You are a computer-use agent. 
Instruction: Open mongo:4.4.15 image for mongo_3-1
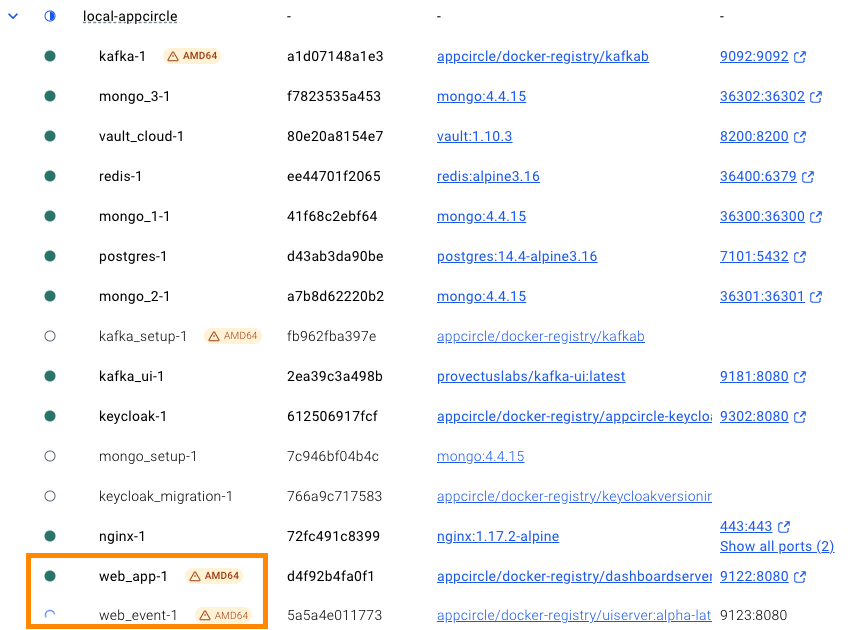click(x=481, y=97)
